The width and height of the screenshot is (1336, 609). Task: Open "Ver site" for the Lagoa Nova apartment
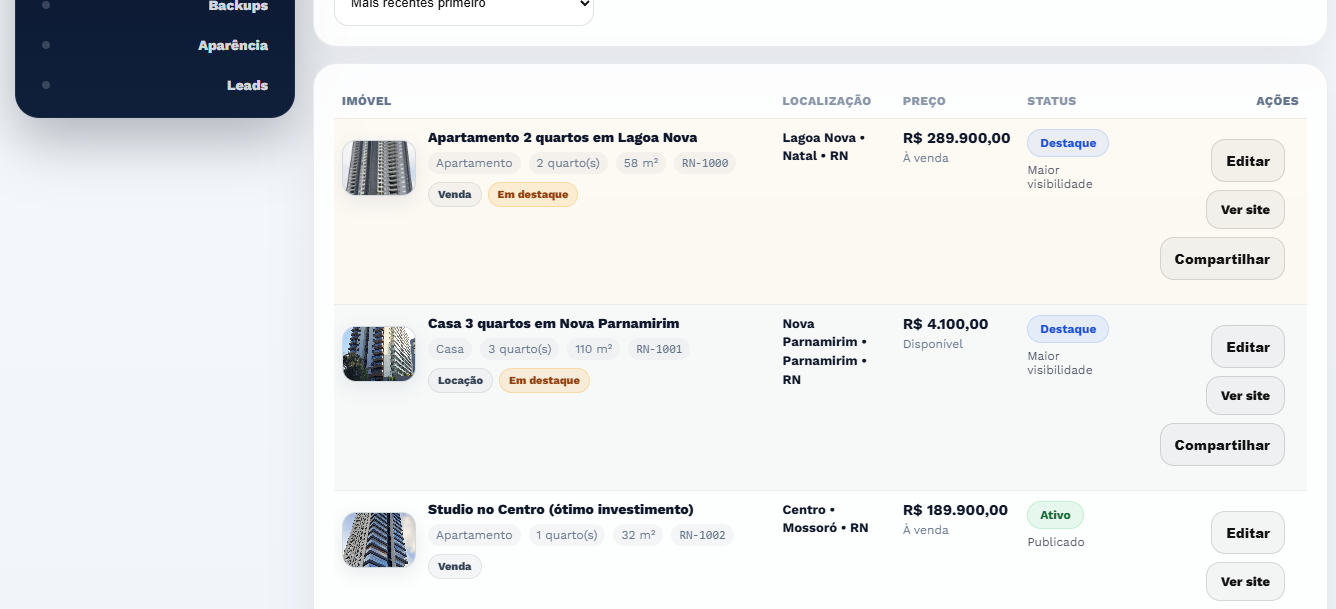pos(1245,209)
